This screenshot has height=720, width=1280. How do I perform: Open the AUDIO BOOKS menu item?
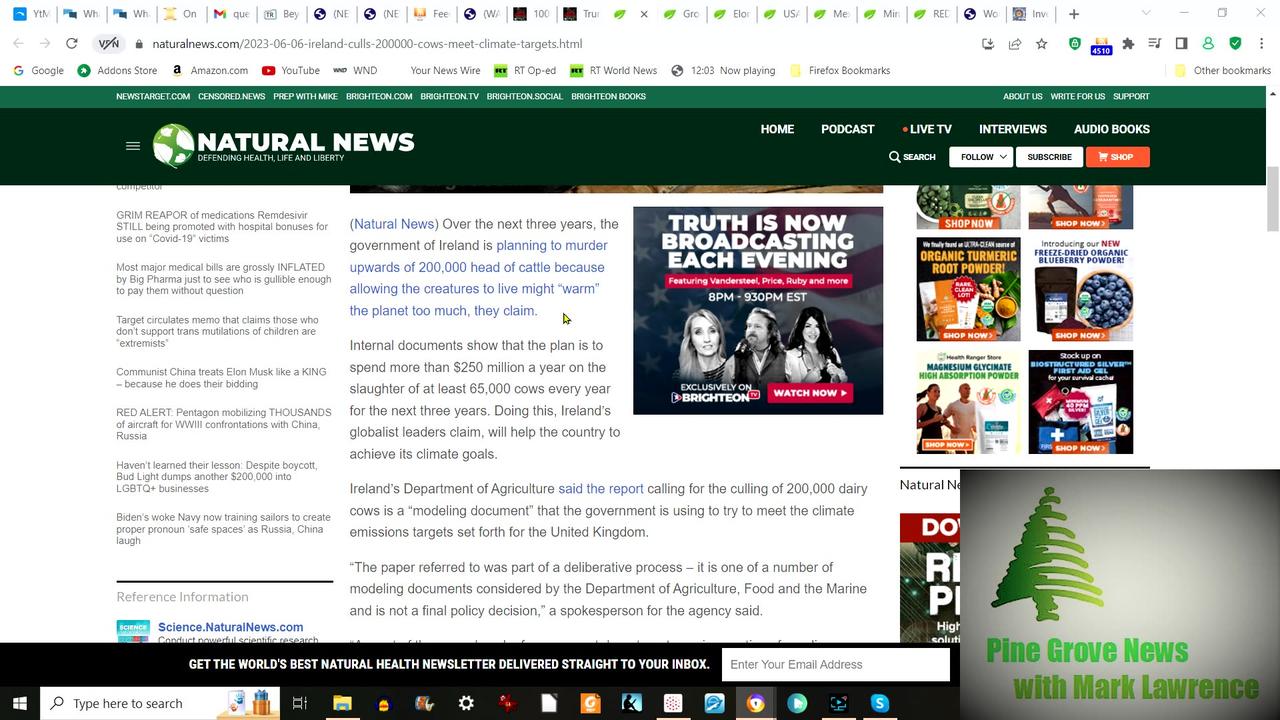tap(1112, 129)
